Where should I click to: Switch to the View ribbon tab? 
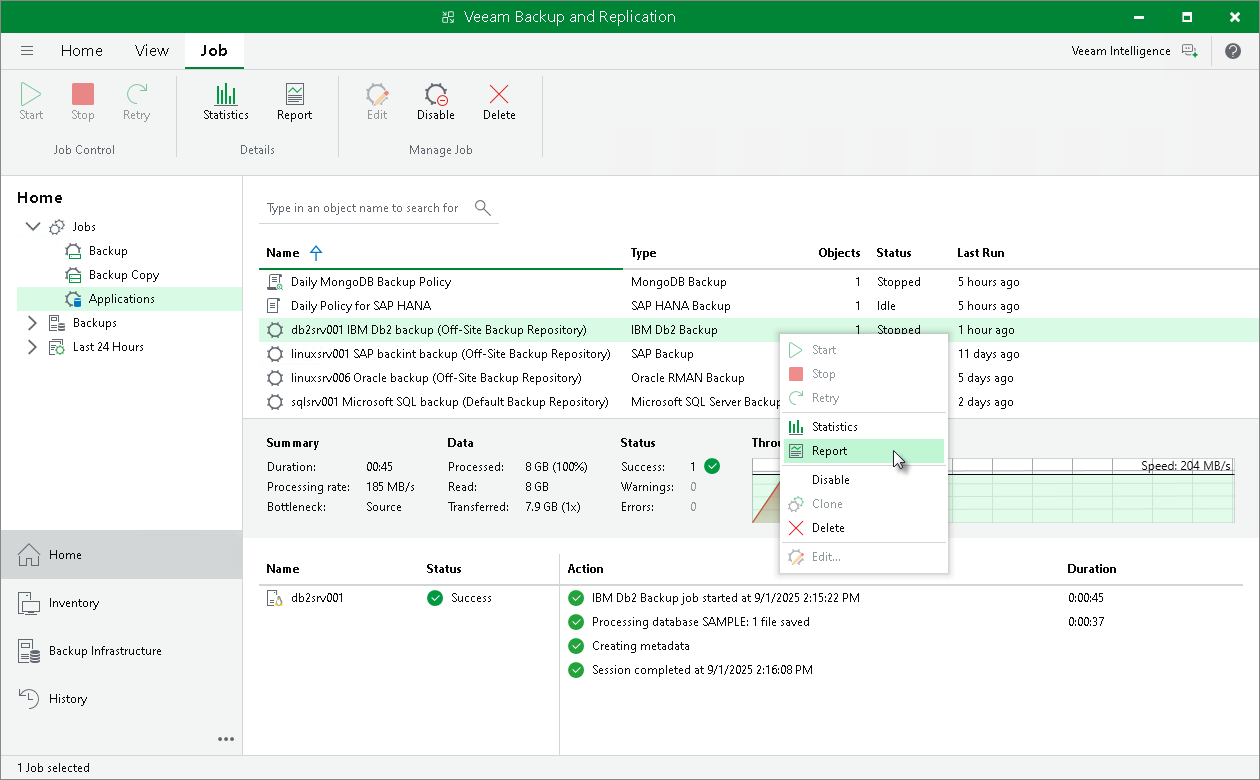point(151,50)
